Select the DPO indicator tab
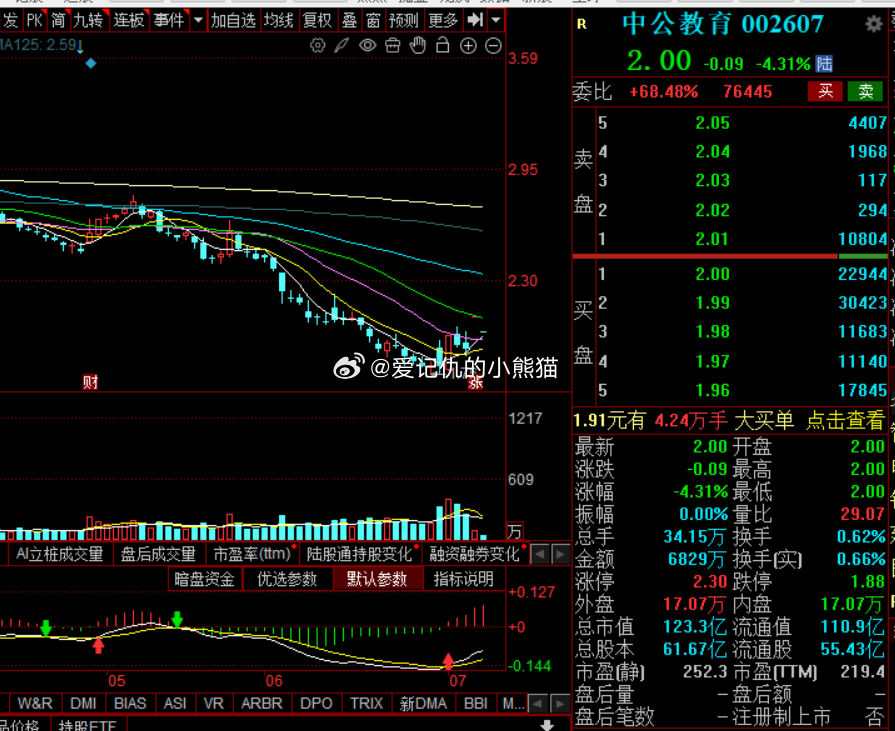Viewport: 895px width, 731px height. click(316, 703)
